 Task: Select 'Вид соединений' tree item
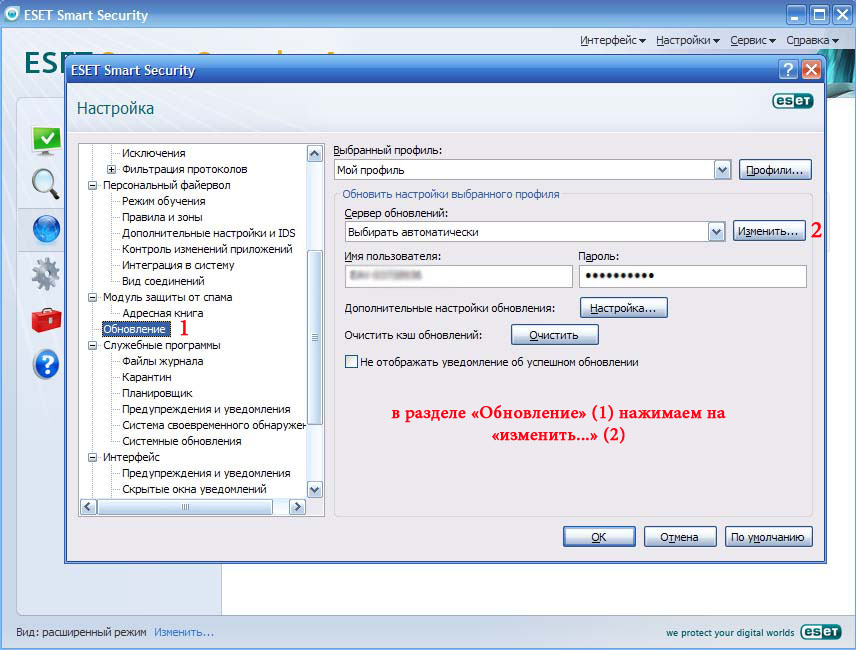click(163, 281)
